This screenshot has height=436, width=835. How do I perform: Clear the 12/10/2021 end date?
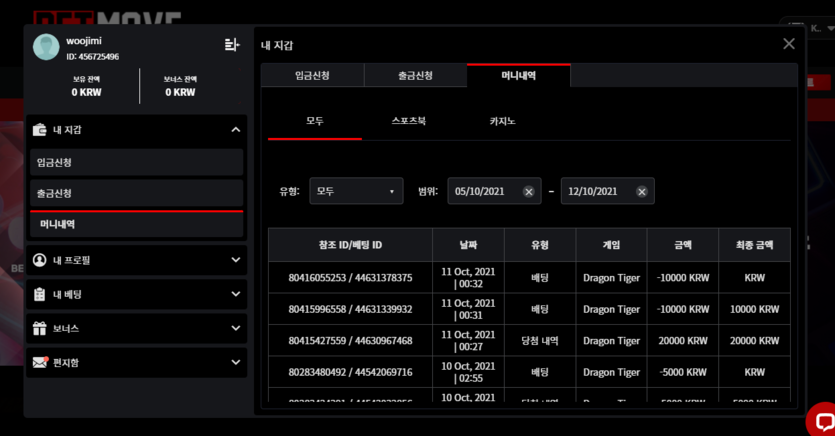click(x=642, y=192)
